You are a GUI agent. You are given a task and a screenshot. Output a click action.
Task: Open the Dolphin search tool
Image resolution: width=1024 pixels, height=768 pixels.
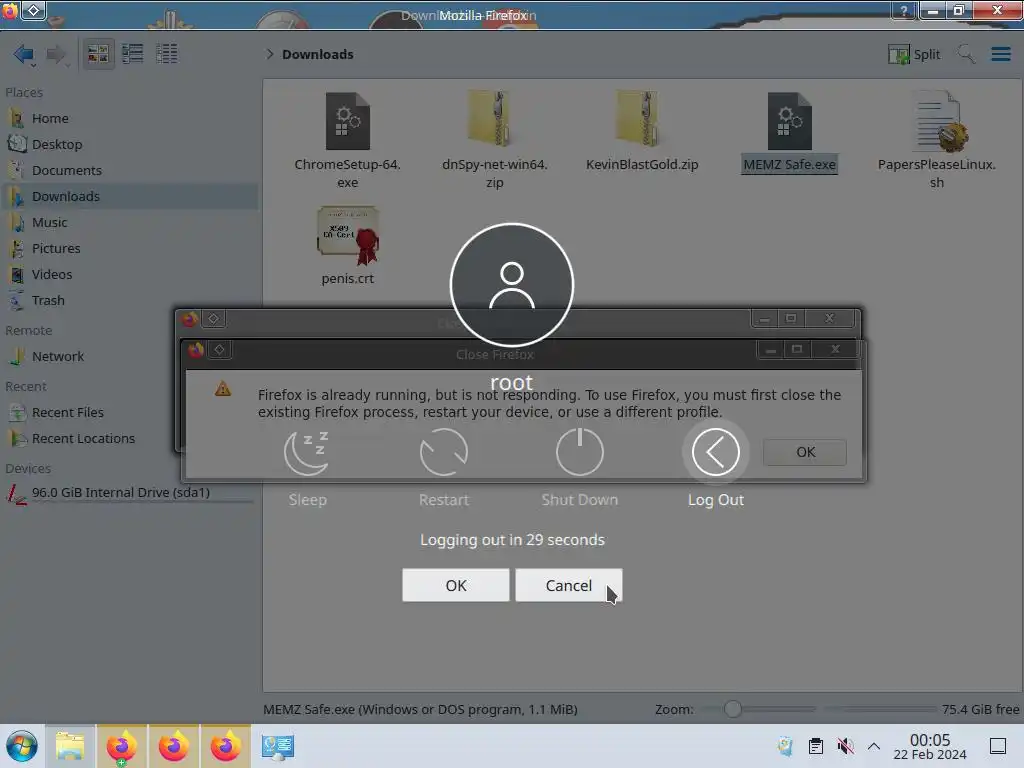(x=966, y=54)
